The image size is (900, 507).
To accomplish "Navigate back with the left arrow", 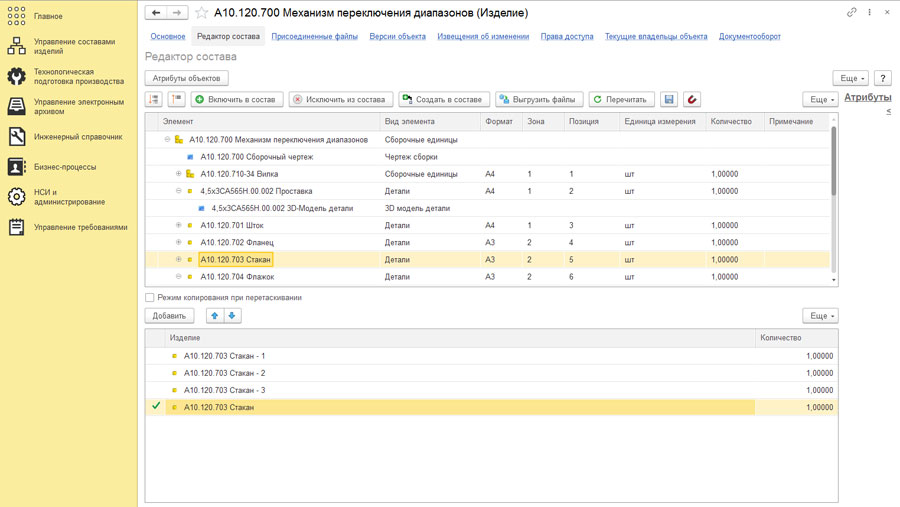I will coord(156,13).
